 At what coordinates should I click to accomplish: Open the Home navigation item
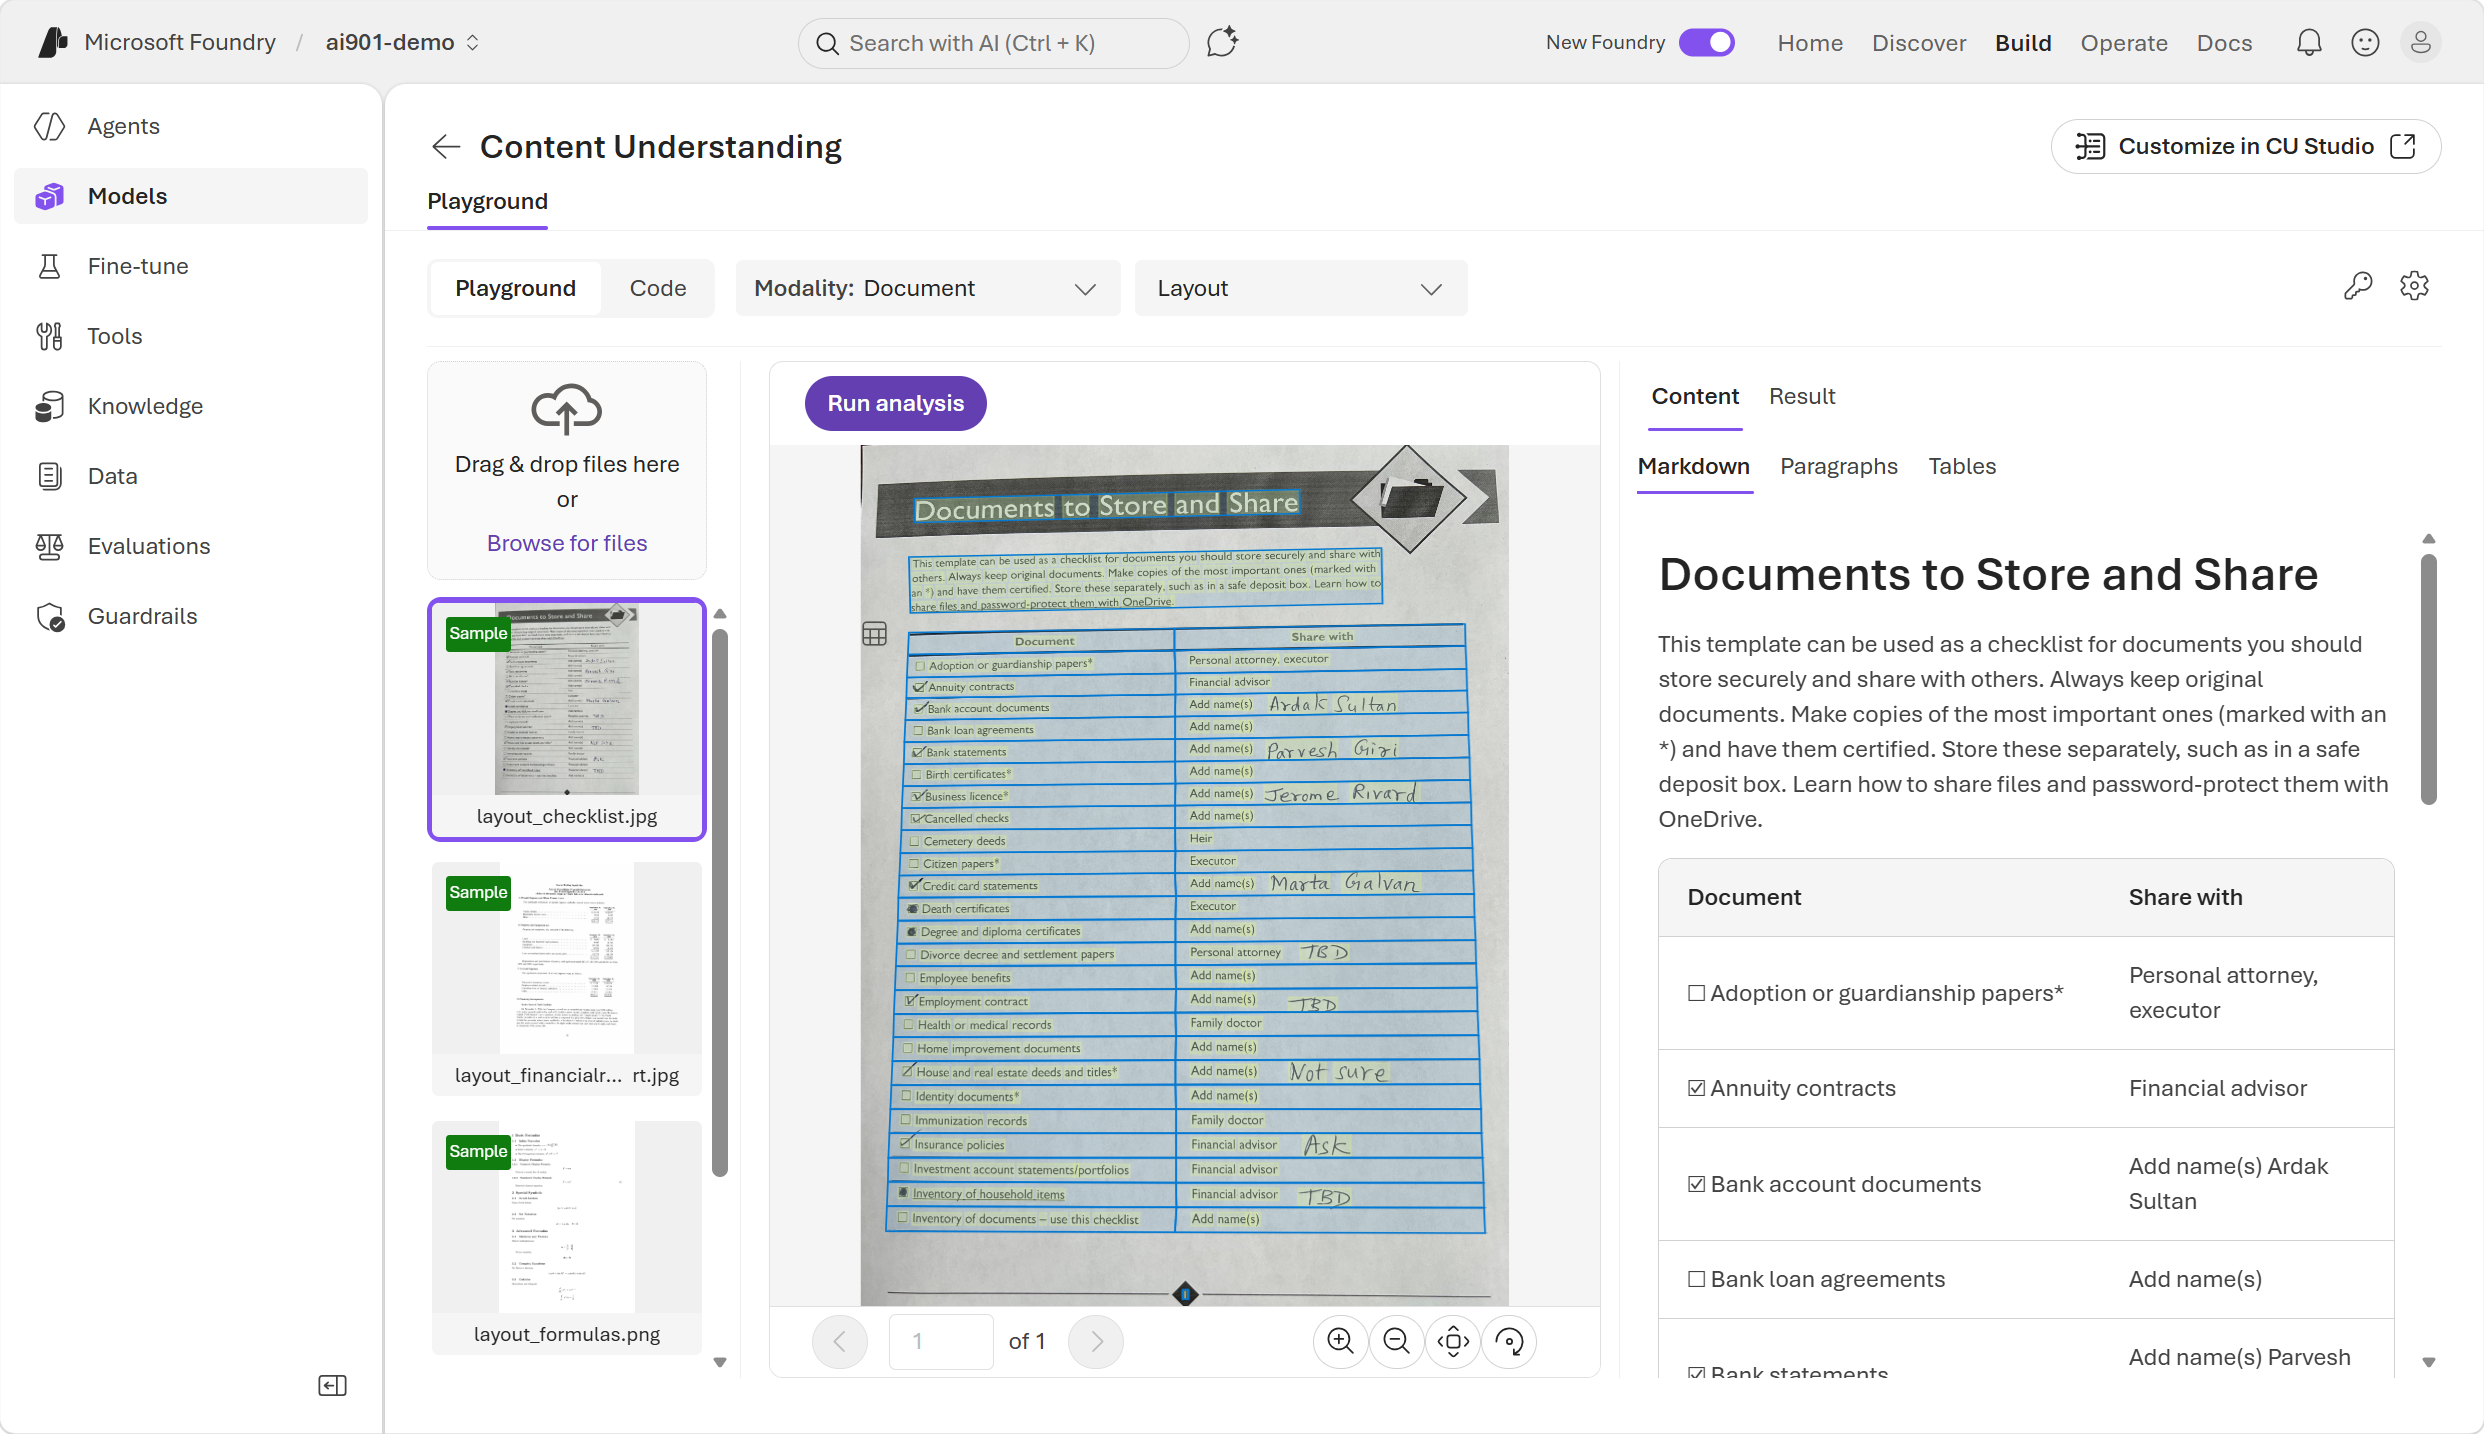1810,43
